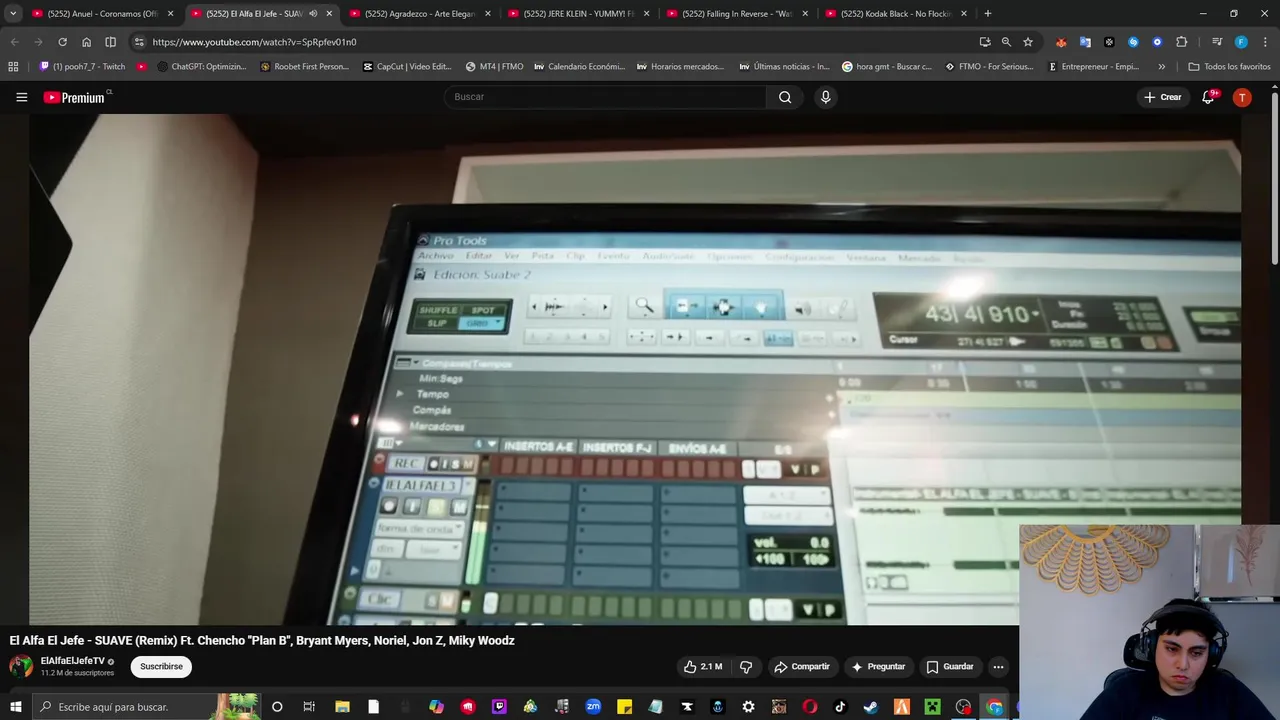
Task: Open Chrome three-dot menu
Action: (1266, 42)
